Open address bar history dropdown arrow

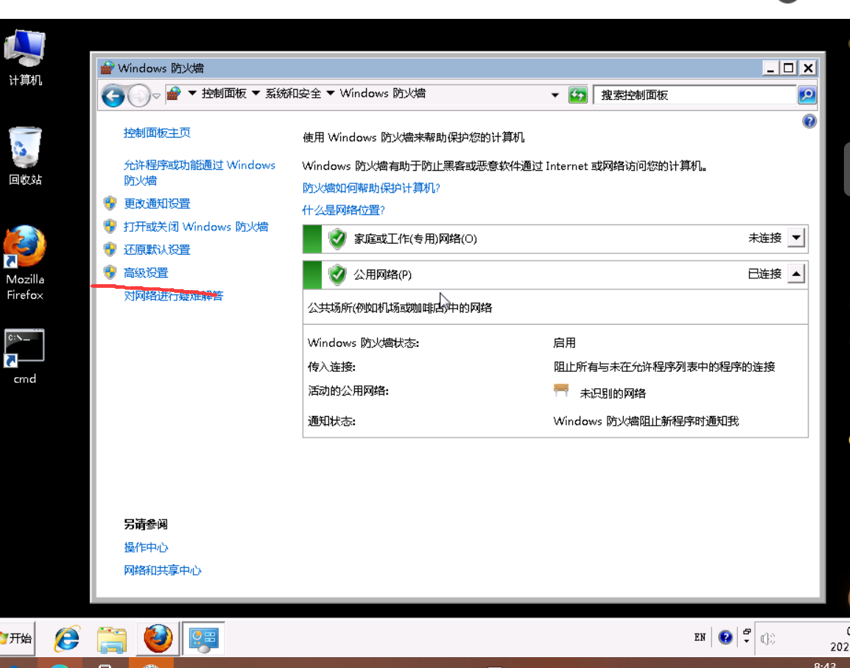coord(555,95)
